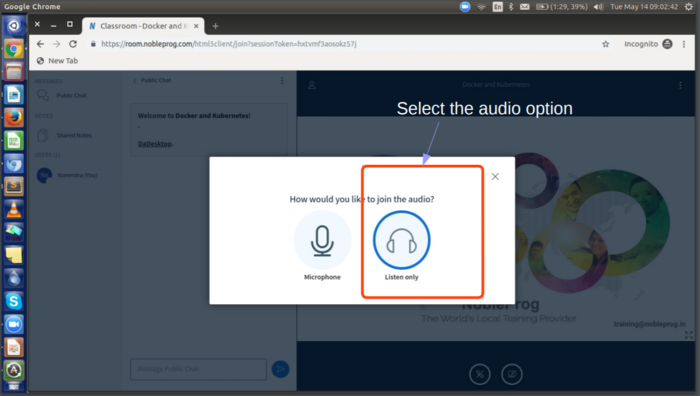Go back in Chrome browser

click(x=40, y=44)
